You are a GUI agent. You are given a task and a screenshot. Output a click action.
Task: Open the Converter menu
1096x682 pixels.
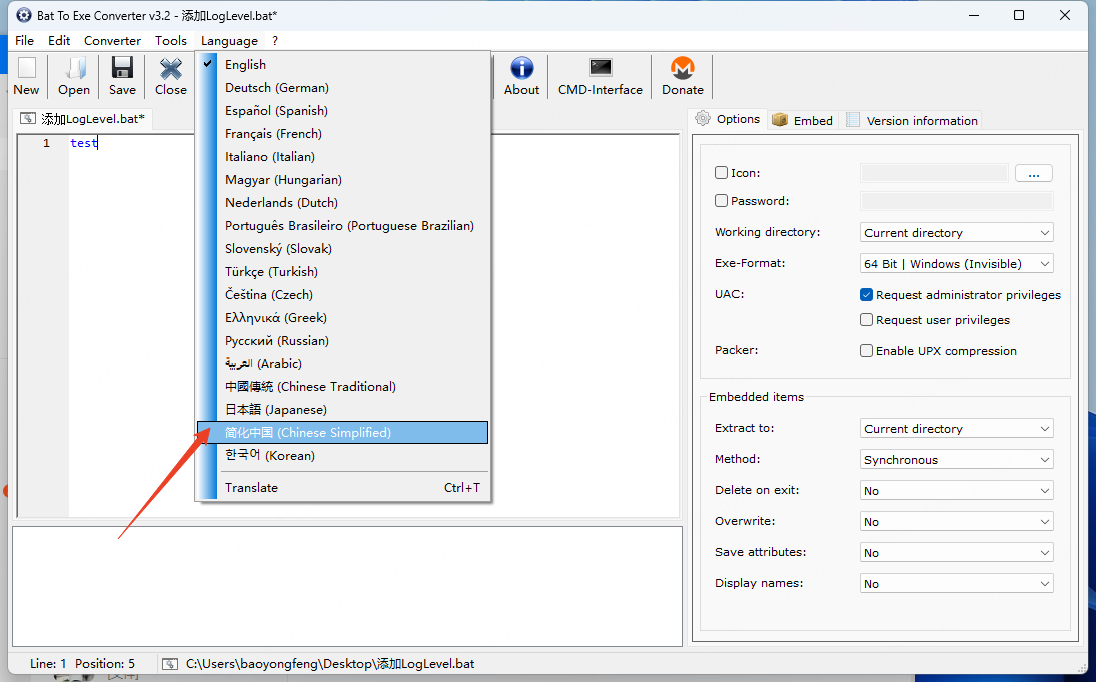tap(113, 41)
